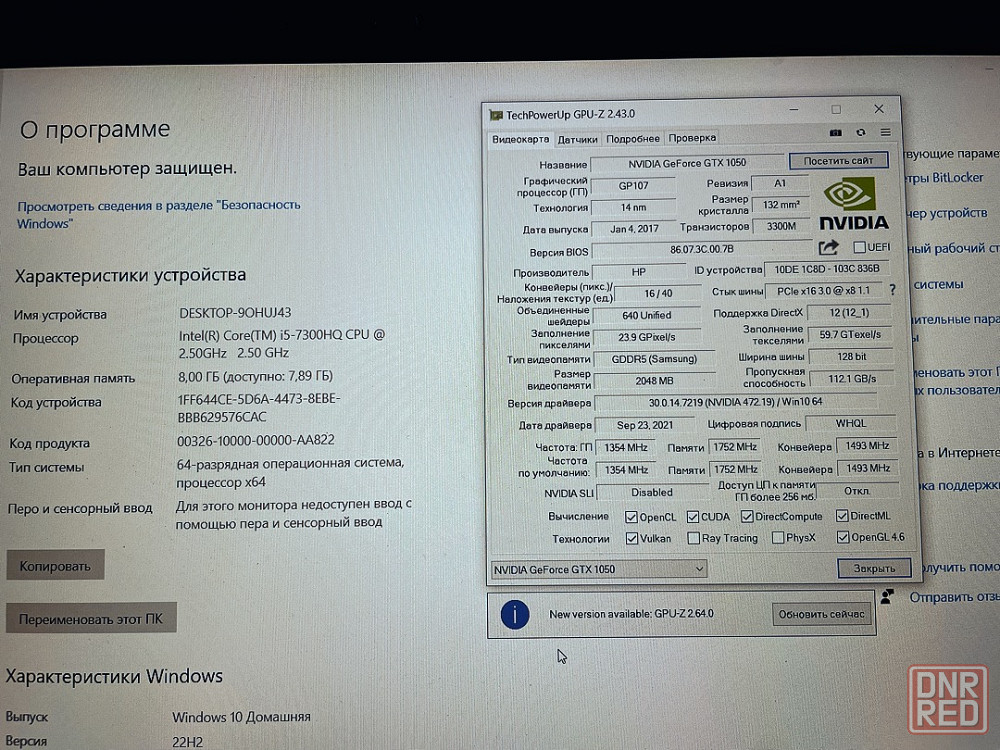Click the 128 bit bus width field
Image resolution: width=1000 pixels, height=750 pixels.
(x=851, y=357)
